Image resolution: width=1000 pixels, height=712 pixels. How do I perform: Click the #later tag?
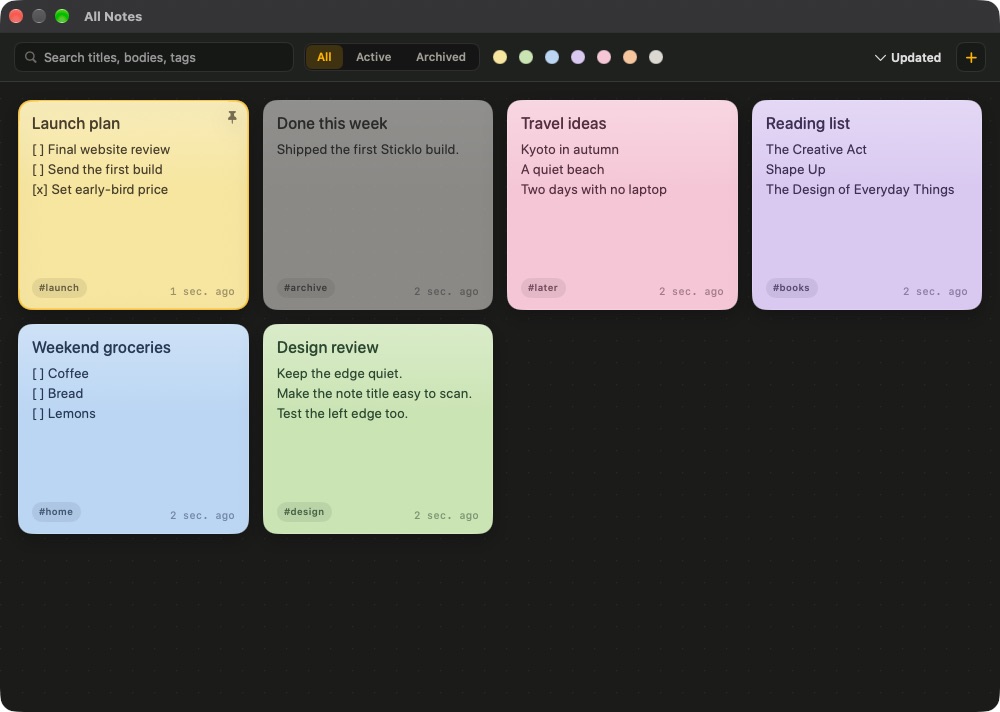543,288
